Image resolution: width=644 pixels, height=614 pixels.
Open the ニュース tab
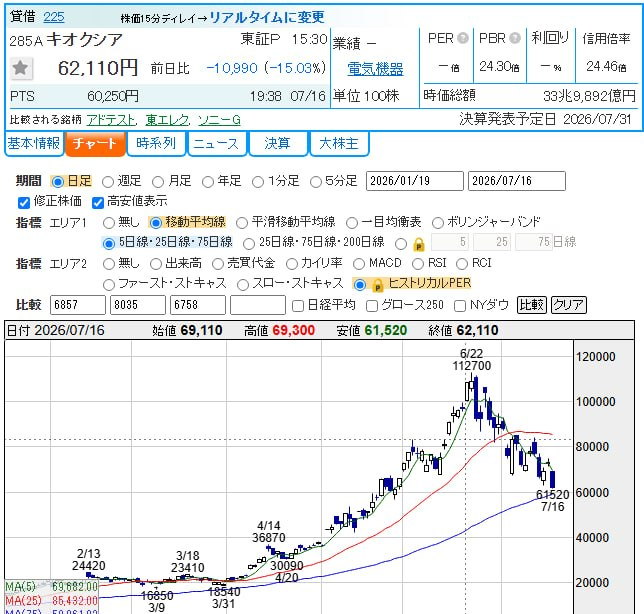(216, 143)
